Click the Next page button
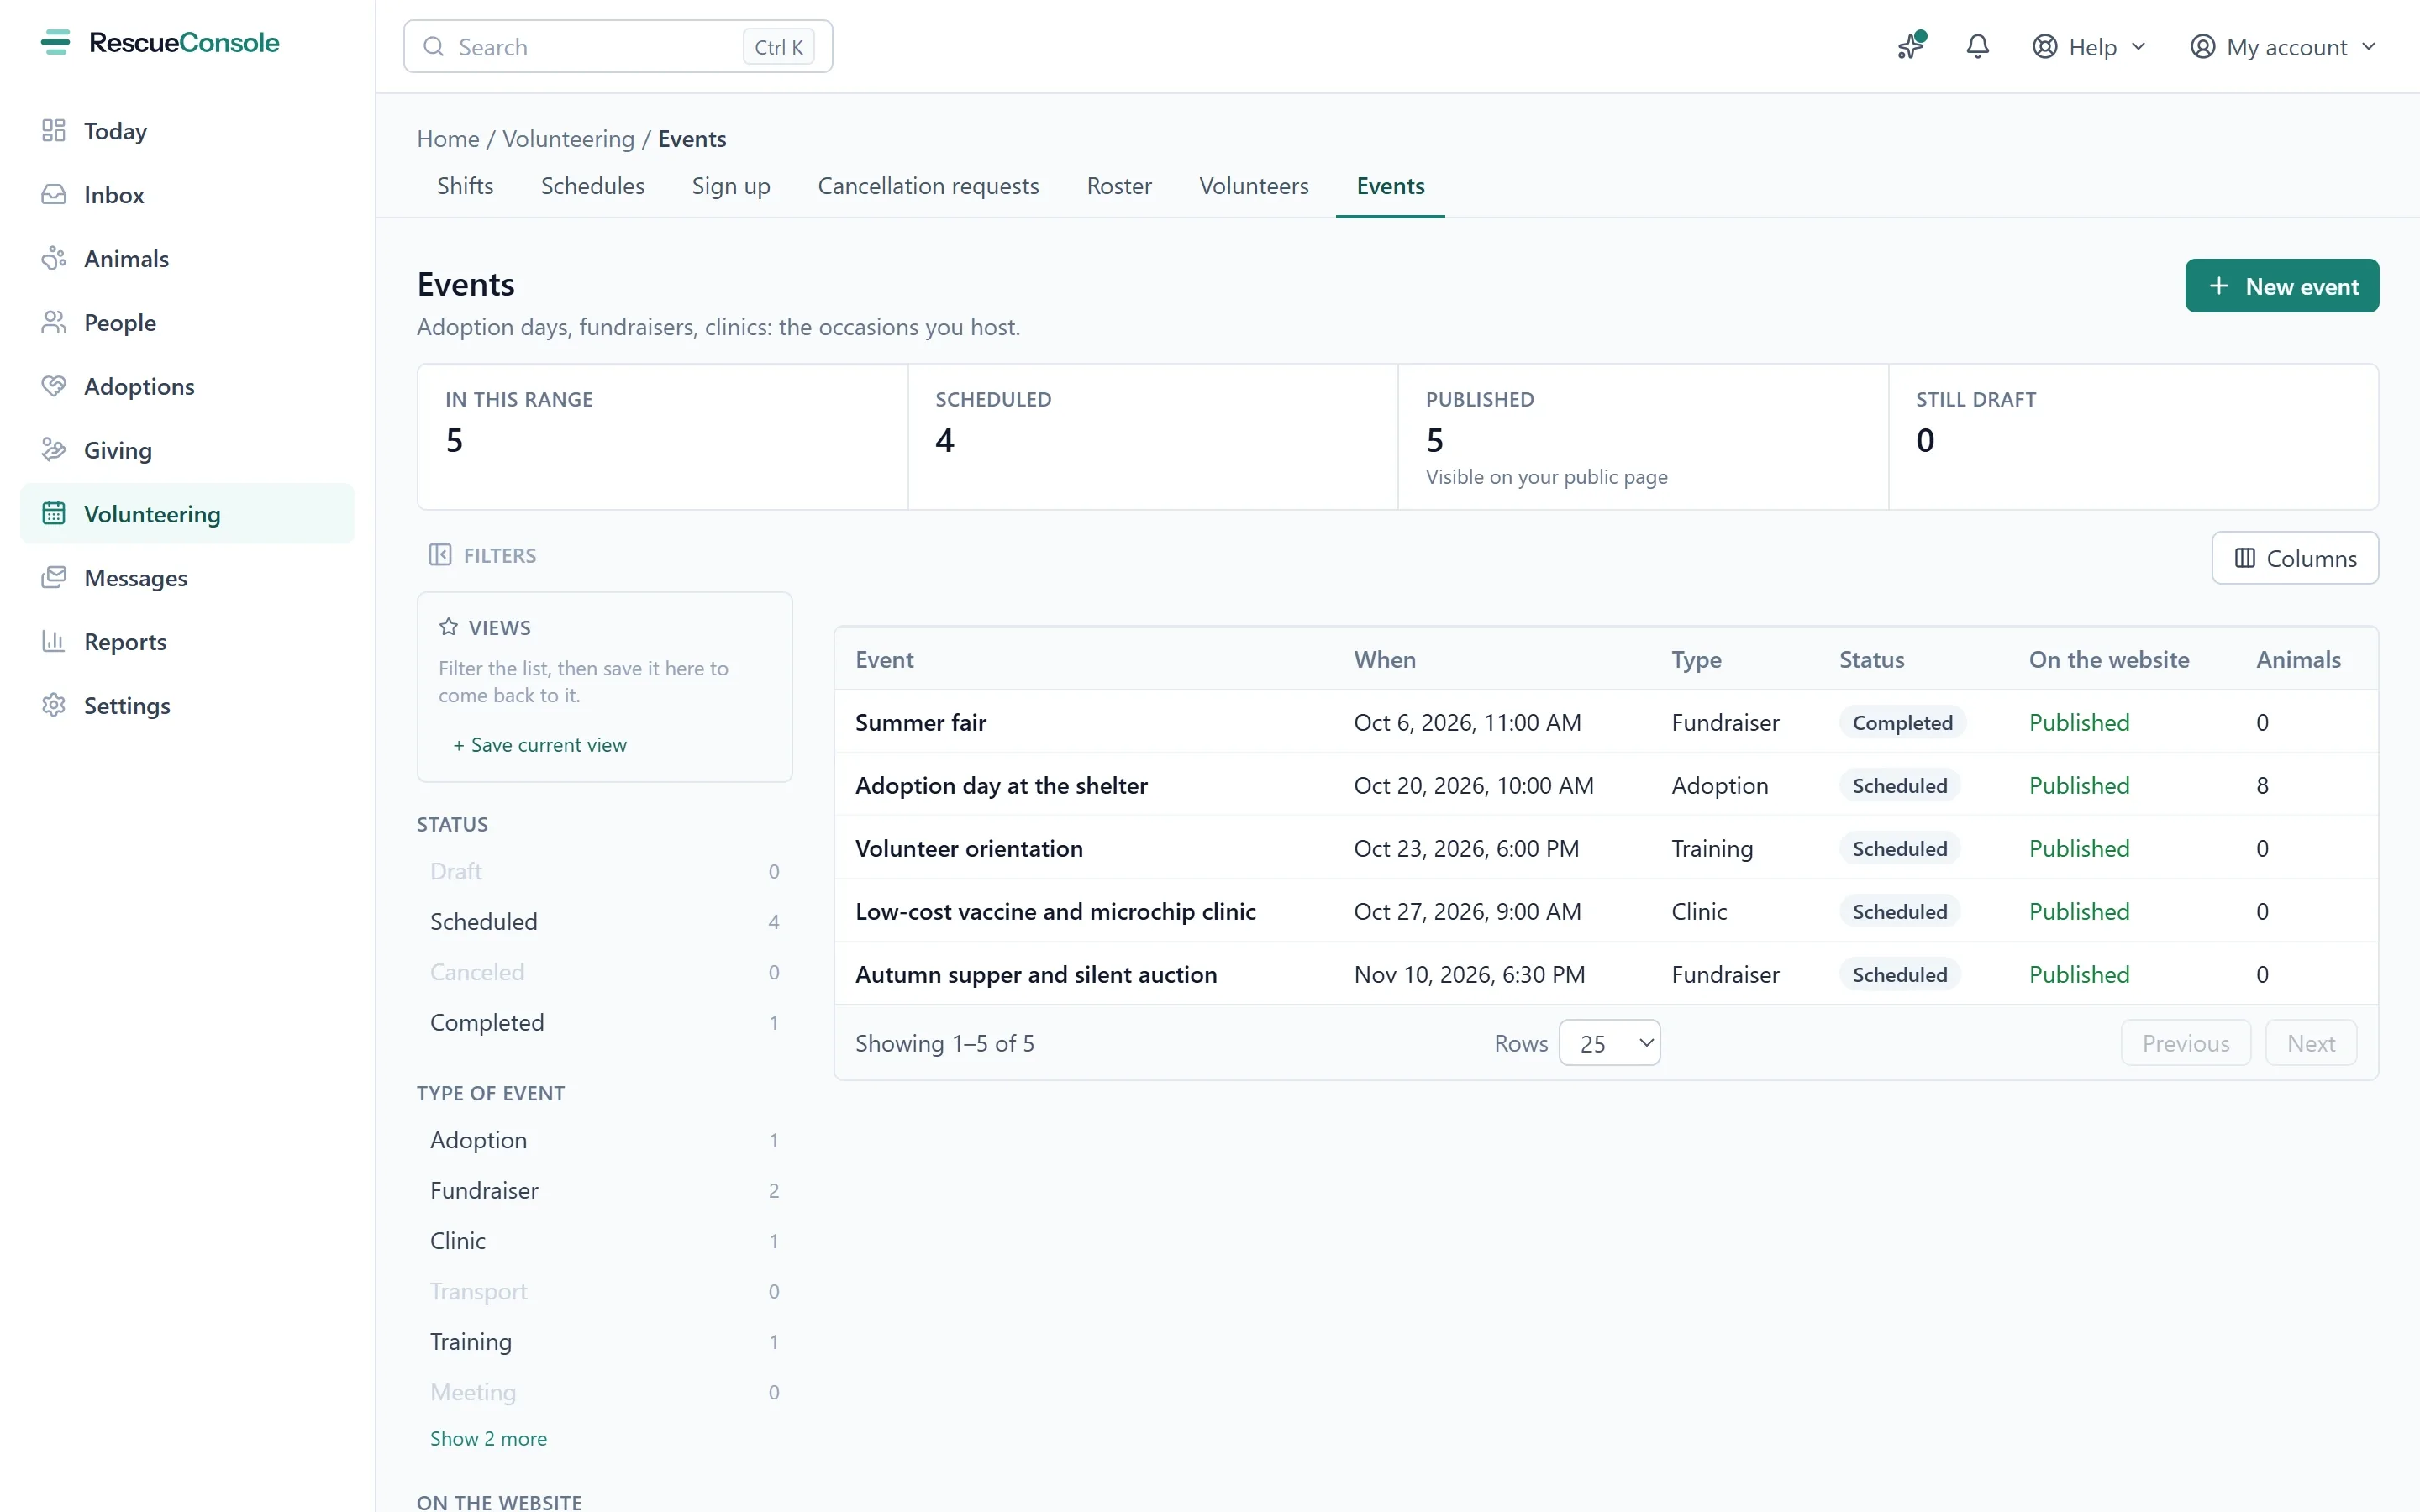 pos(2310,1043)
